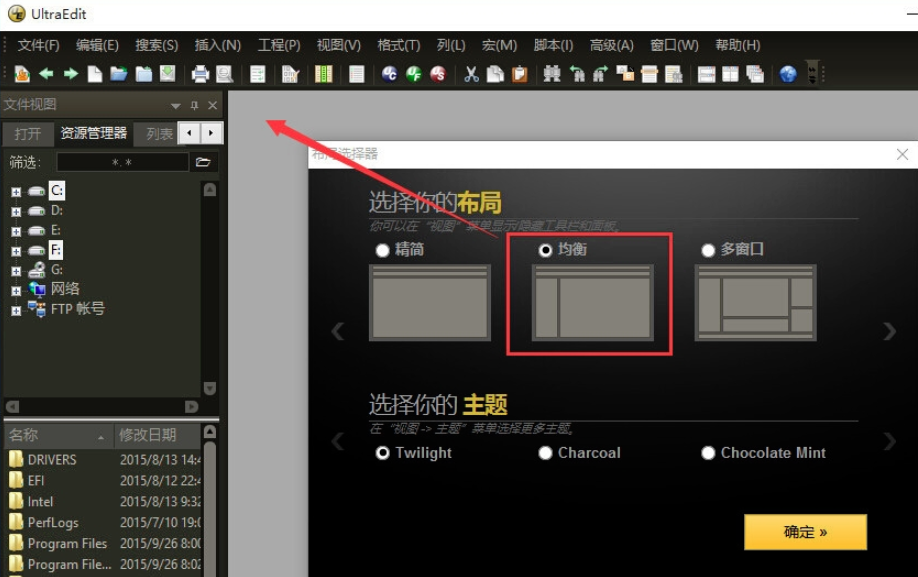Switch to the 打开 tab

point(28,134)
